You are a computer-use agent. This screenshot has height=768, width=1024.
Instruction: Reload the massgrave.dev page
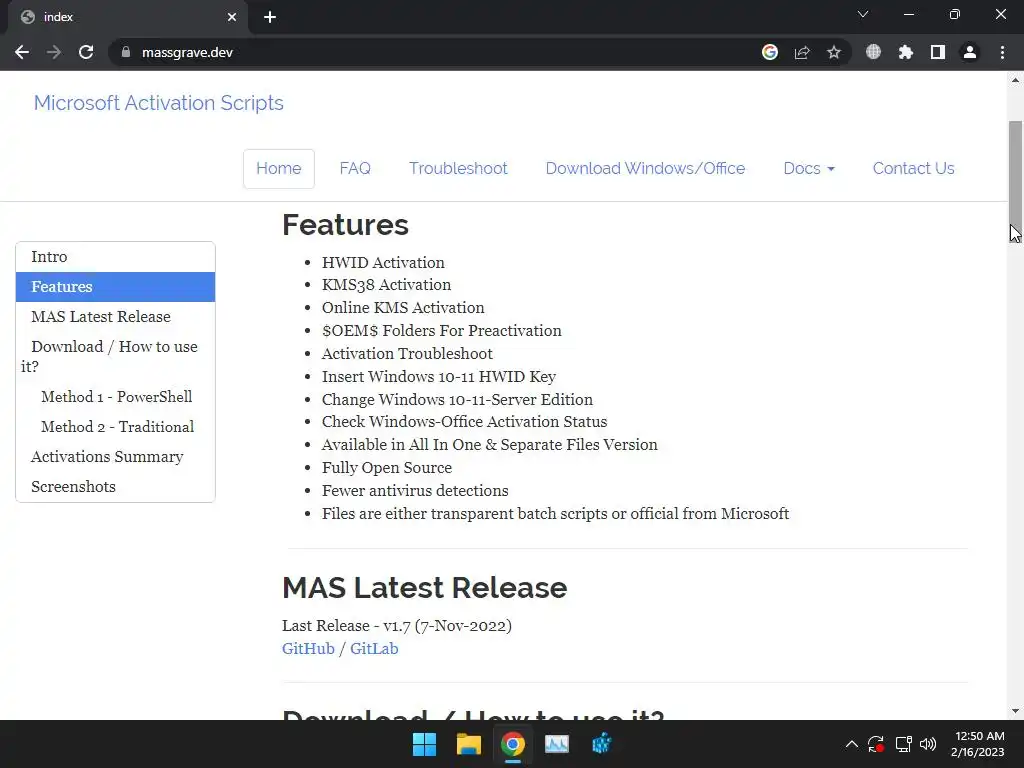(x=86, y=52)
